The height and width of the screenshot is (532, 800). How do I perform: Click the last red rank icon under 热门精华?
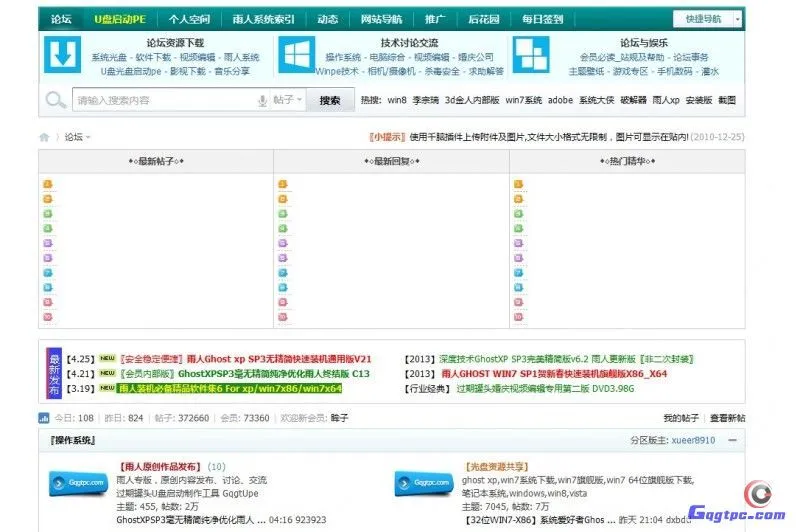[x=518, y=317]
